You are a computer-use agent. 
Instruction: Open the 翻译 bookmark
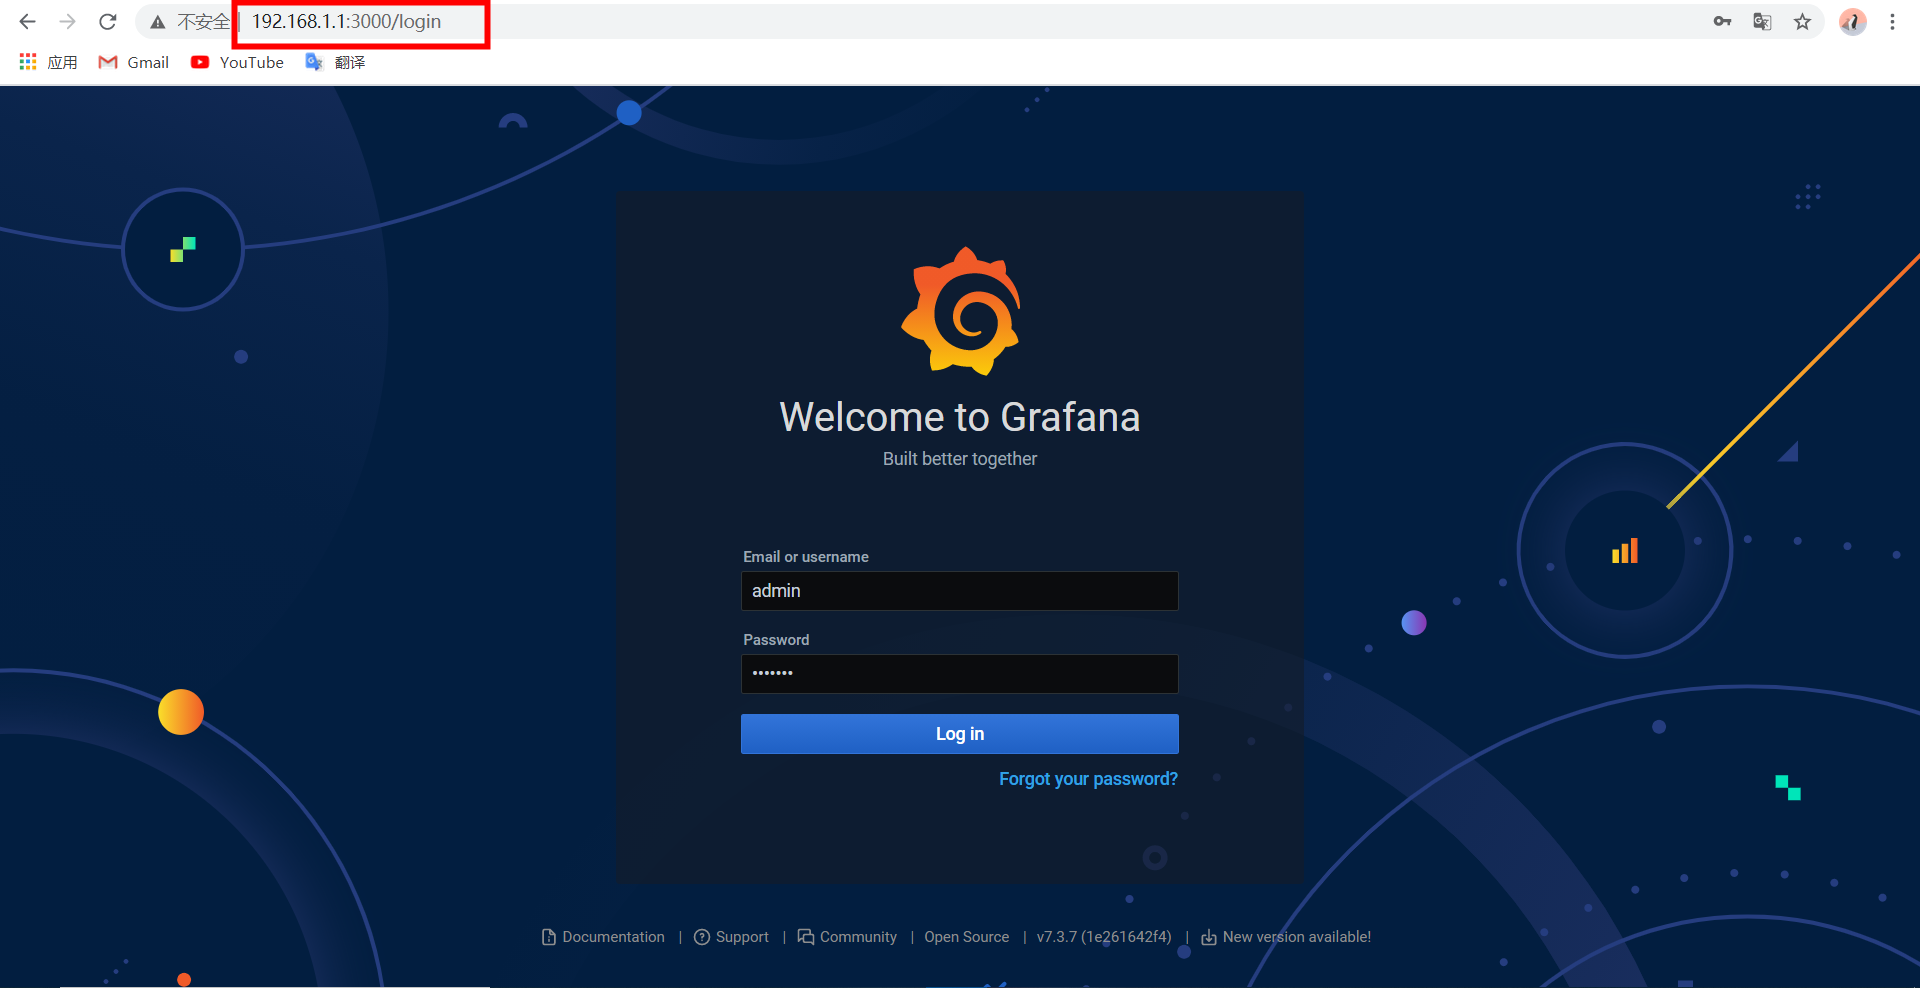pyautogui.click(x=335, y=62)
